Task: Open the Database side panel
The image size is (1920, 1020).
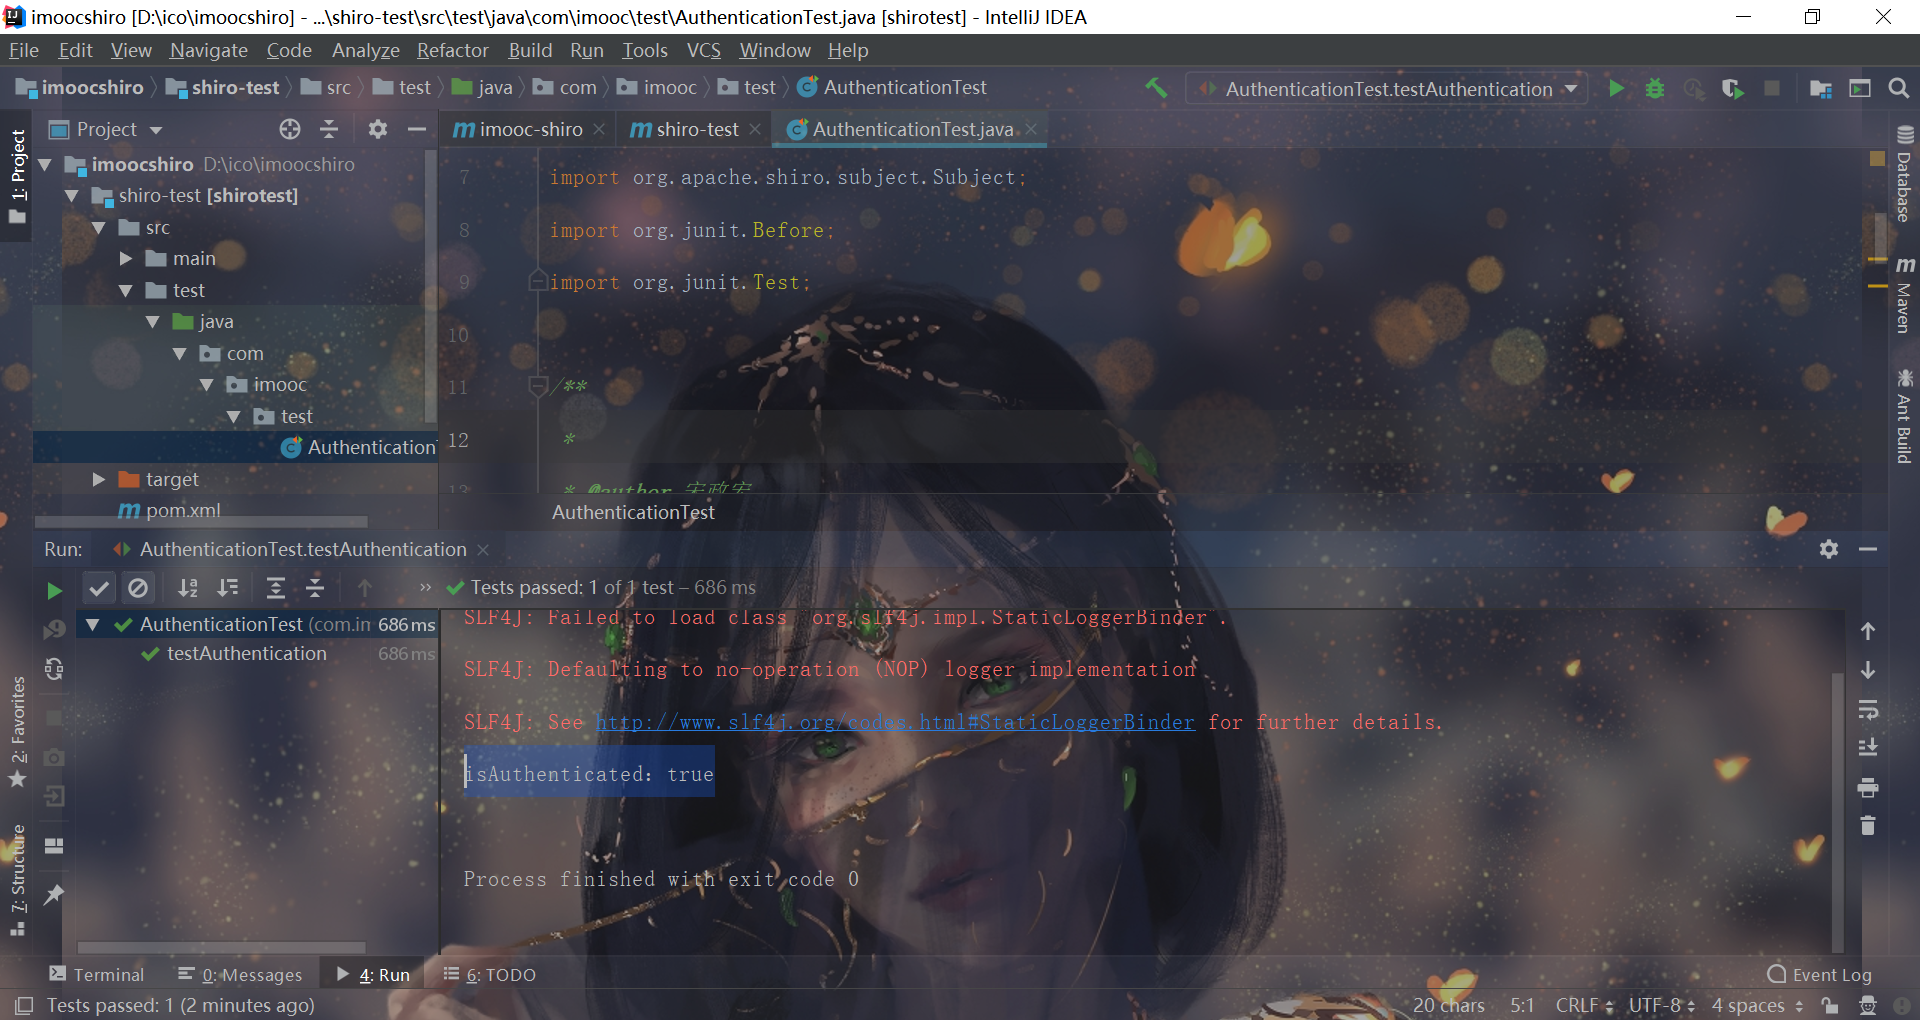Action: pyautogui.click(x=1905, y=173)
